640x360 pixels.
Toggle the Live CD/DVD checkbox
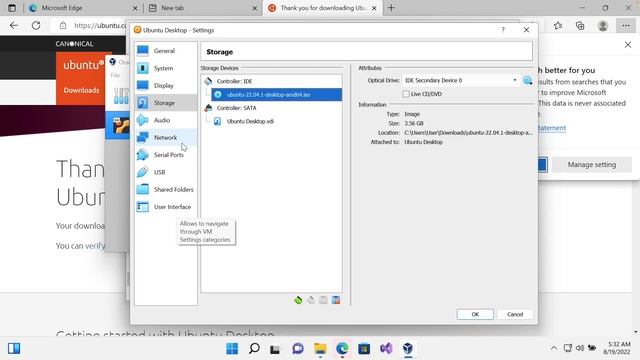pos(406,94)
